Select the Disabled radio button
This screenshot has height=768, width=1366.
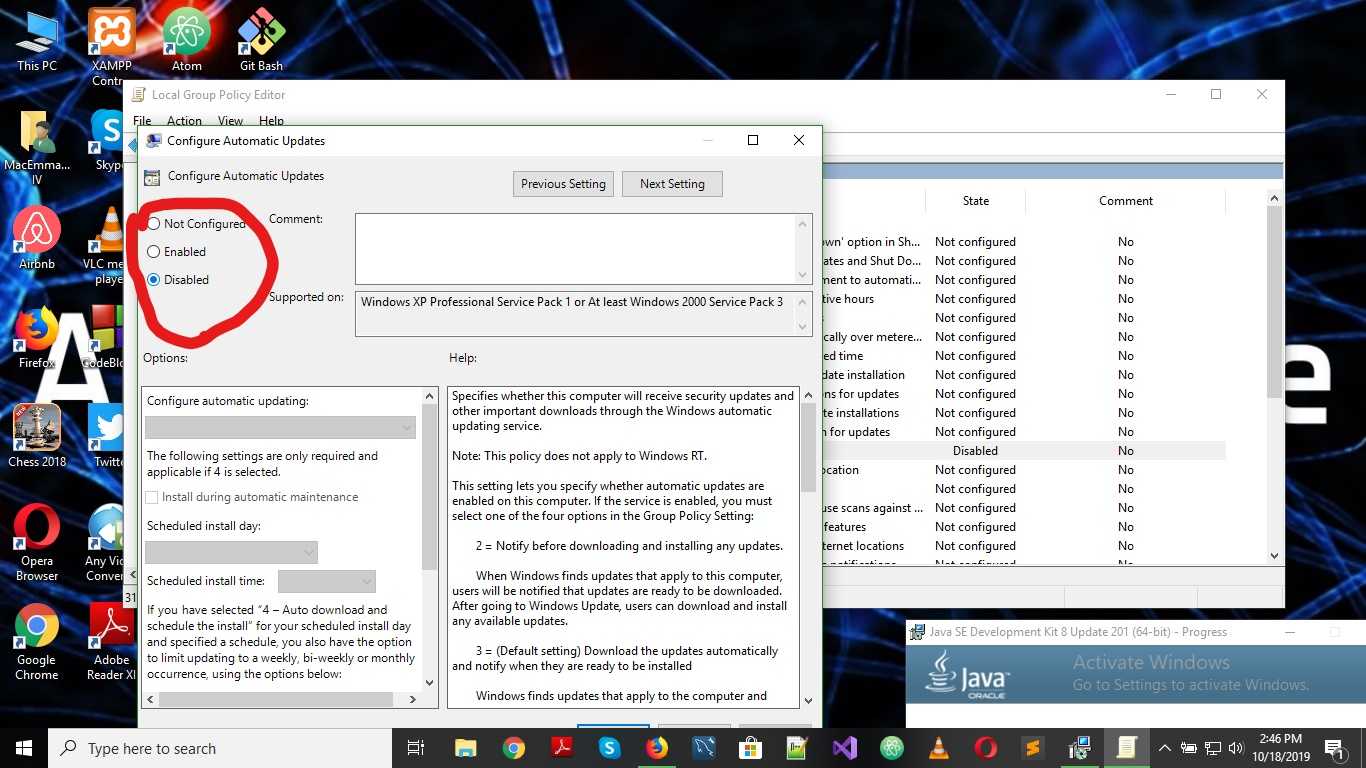[x=154, y=280]
